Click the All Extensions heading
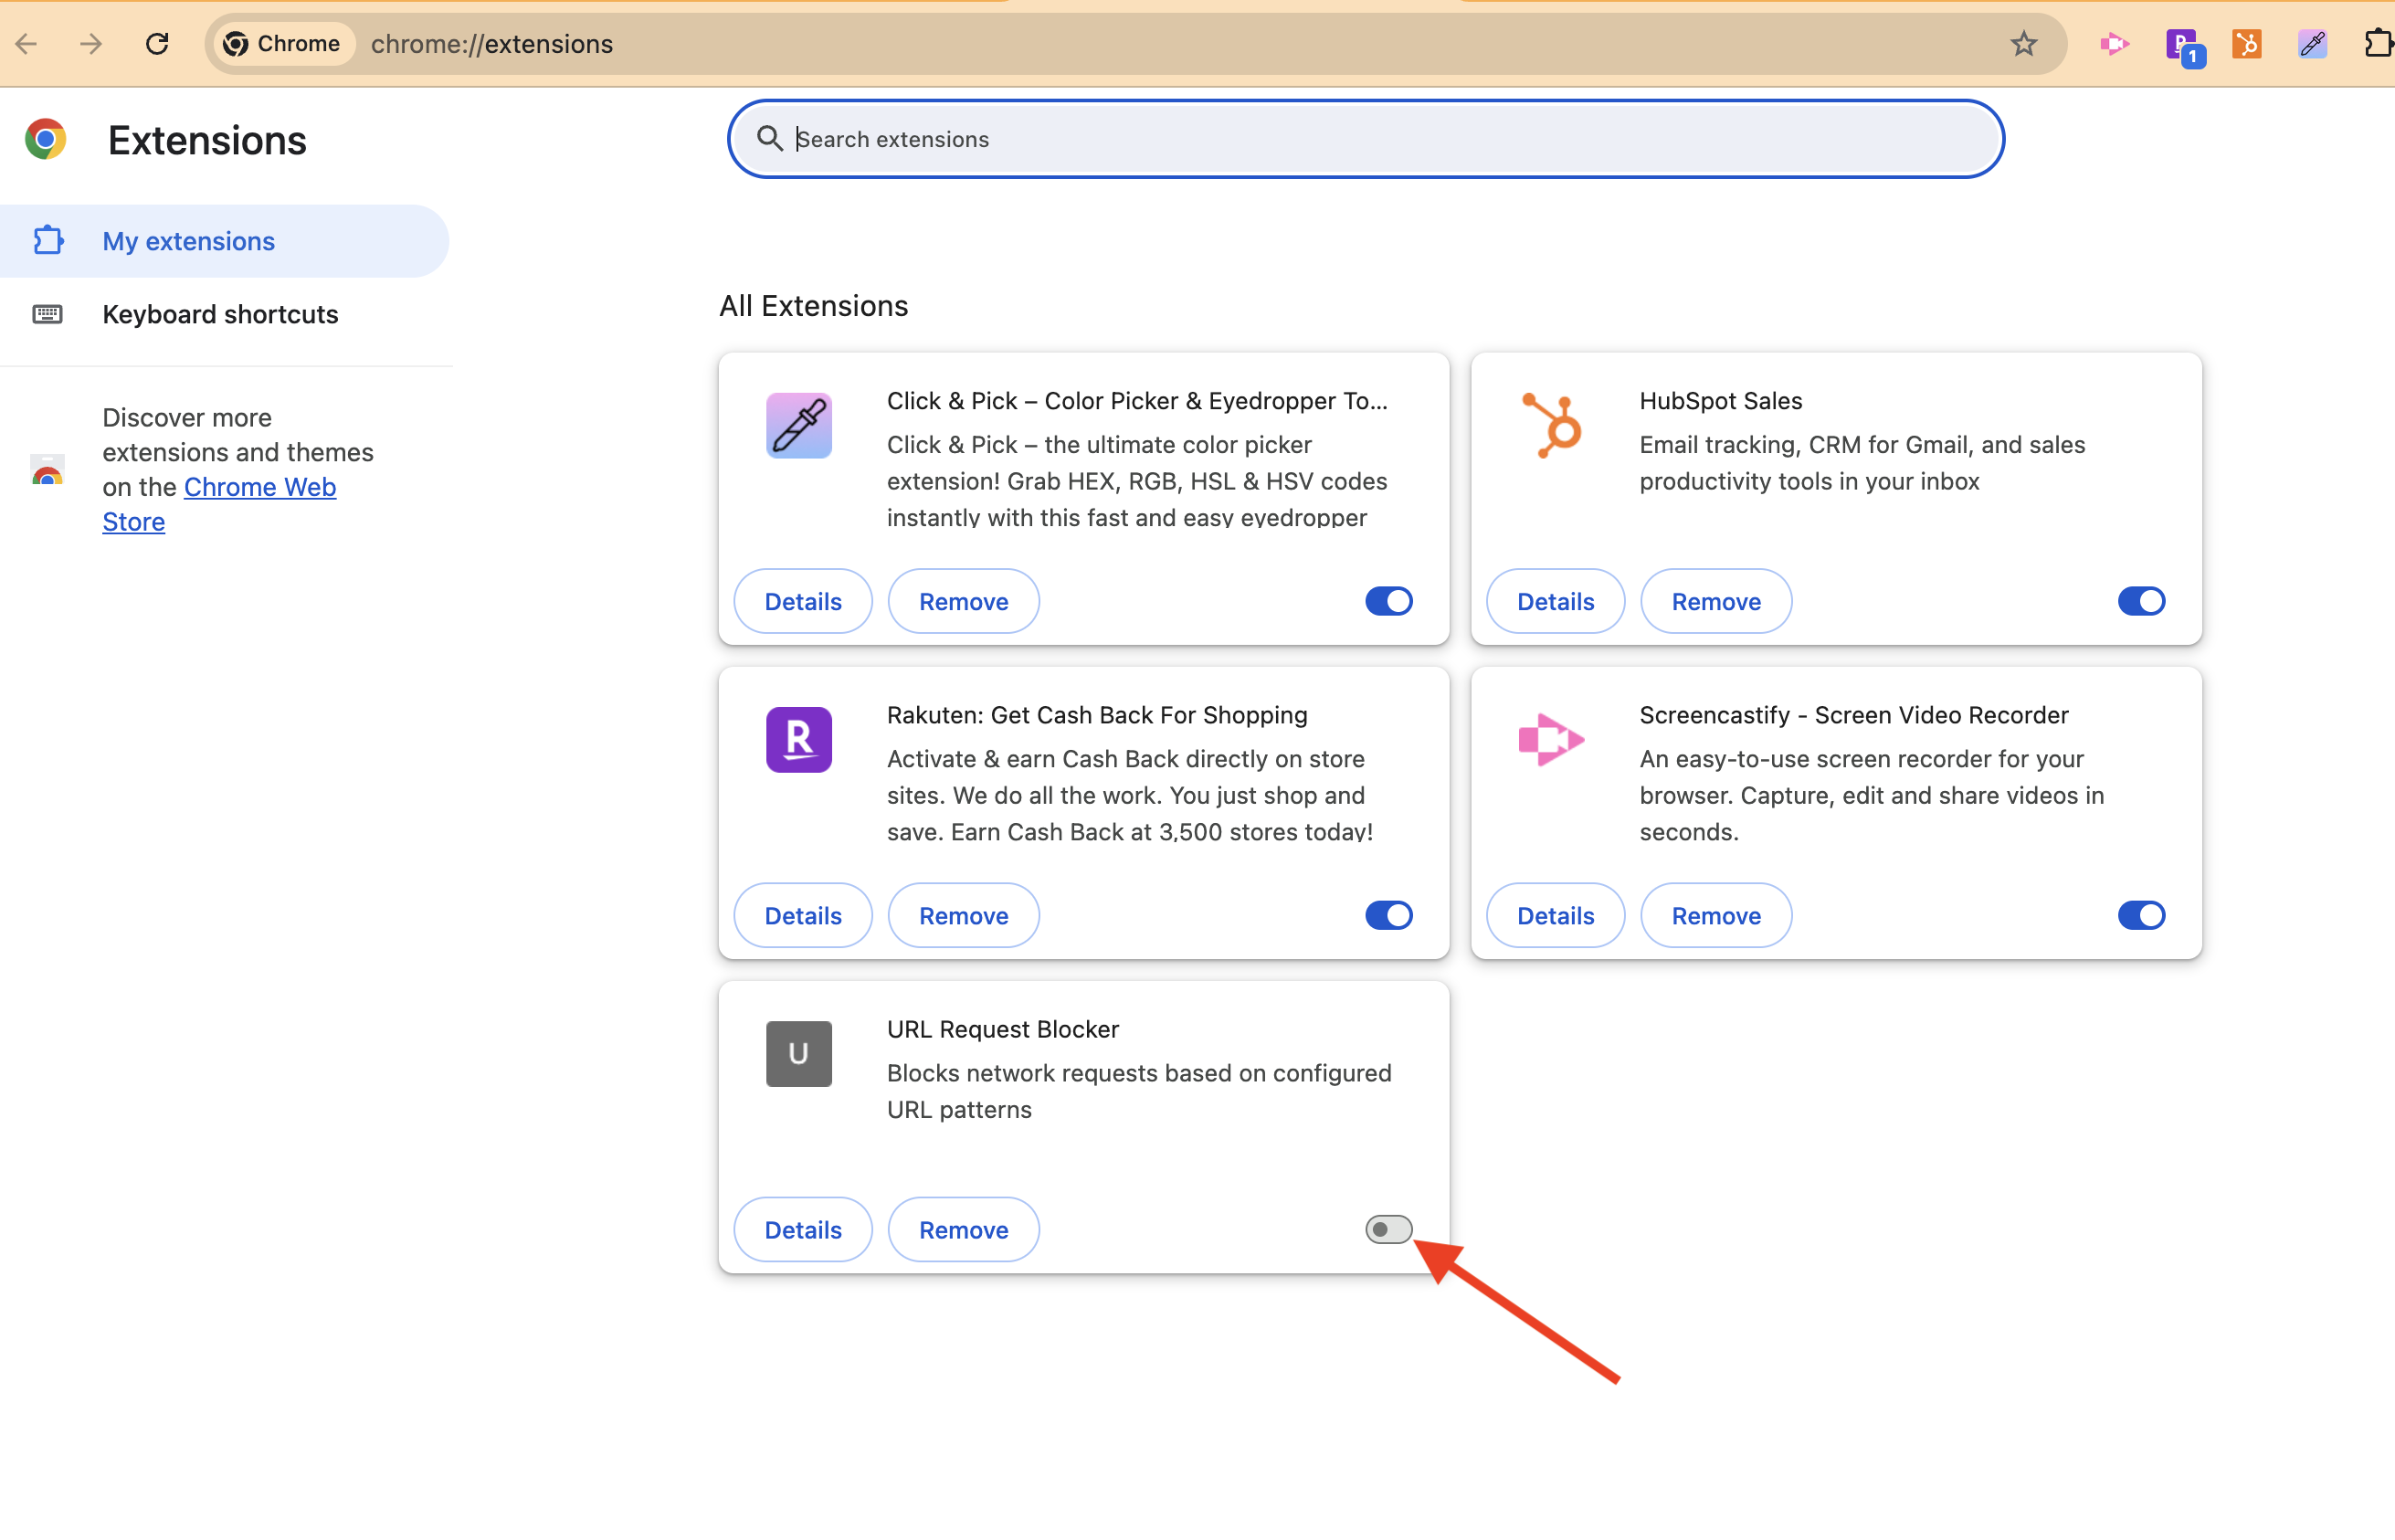This screenshot has height=1540, width=2395. tap(814, 306)
